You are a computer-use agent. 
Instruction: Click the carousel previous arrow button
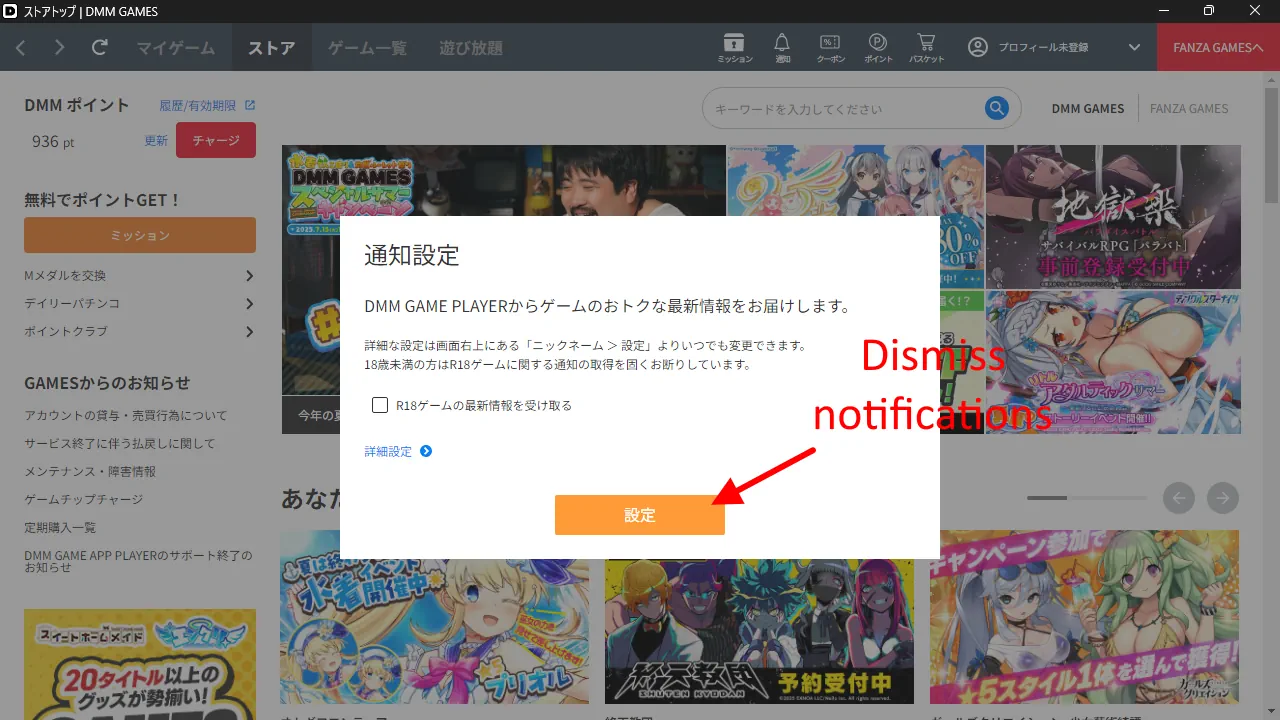pos(1179,497)
